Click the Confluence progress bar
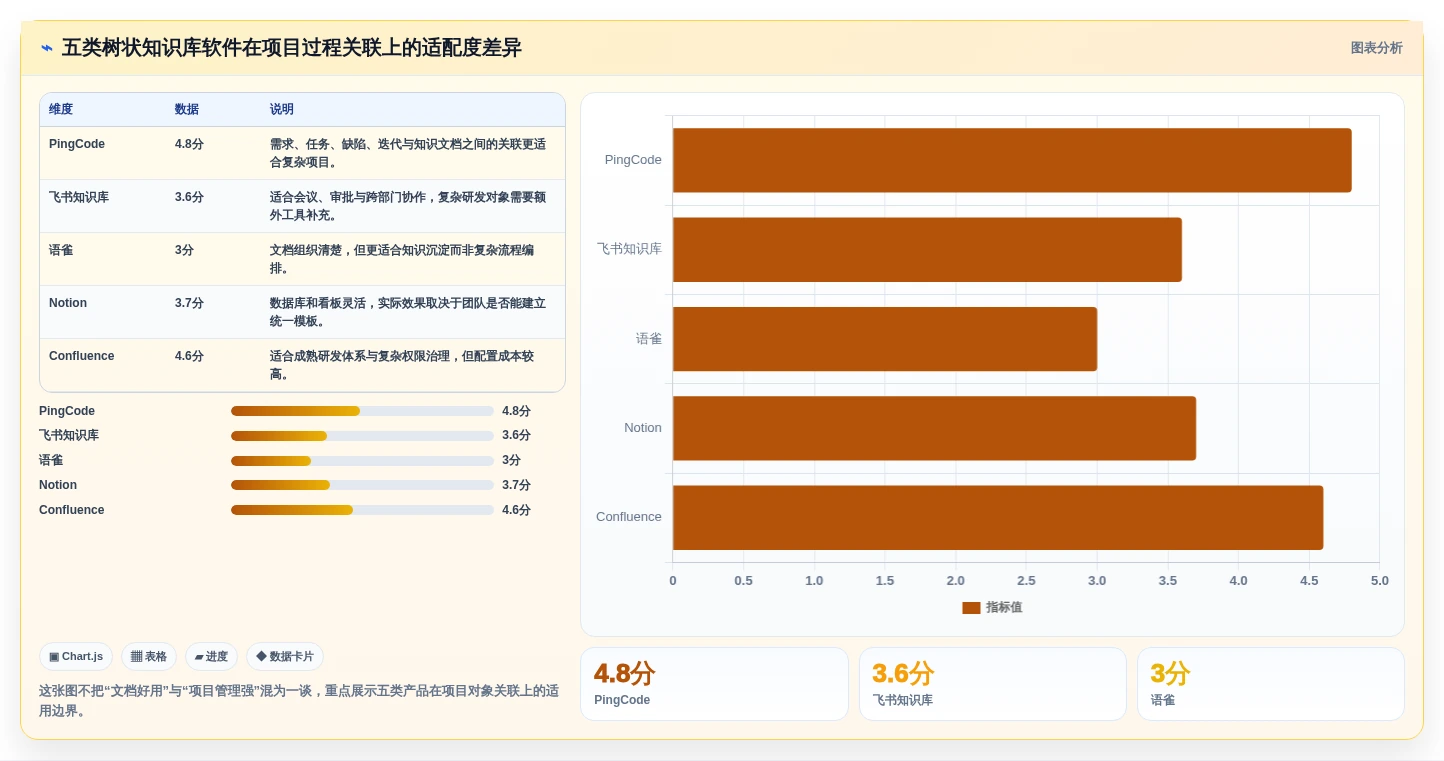Image resolution: width=1444 pixels, height=761 pixels. (362, 510)
